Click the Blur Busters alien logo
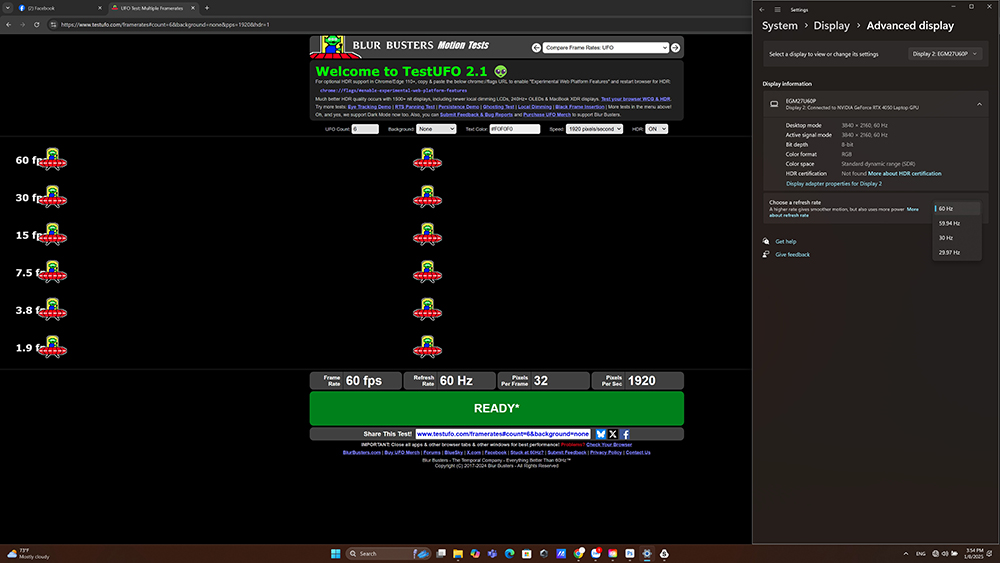 click(330, 47)
